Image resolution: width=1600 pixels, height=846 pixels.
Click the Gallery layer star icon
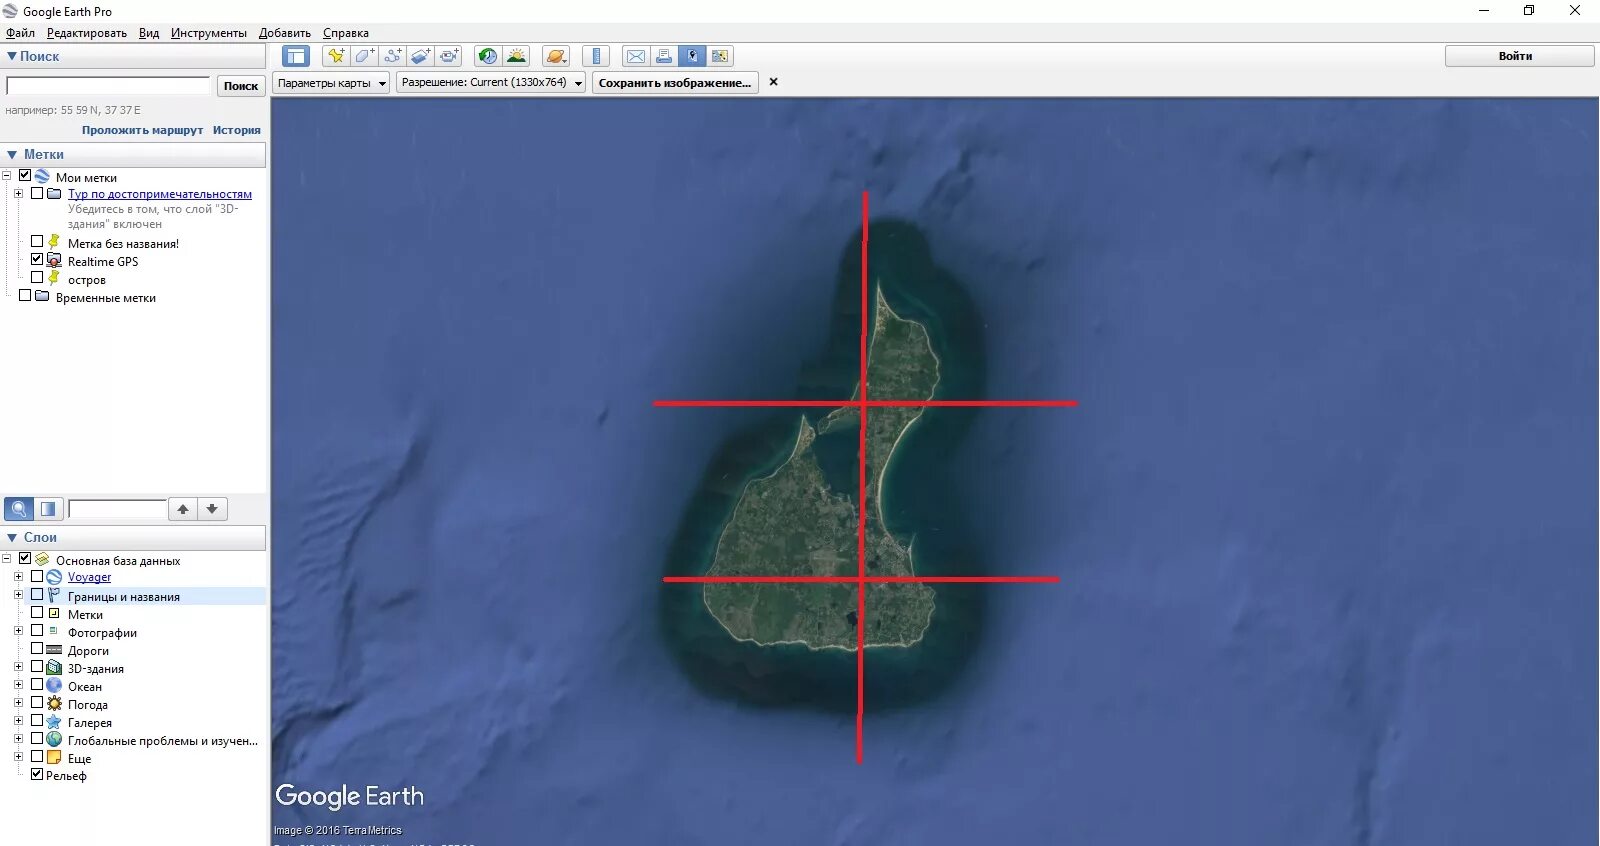pos(54,722)
